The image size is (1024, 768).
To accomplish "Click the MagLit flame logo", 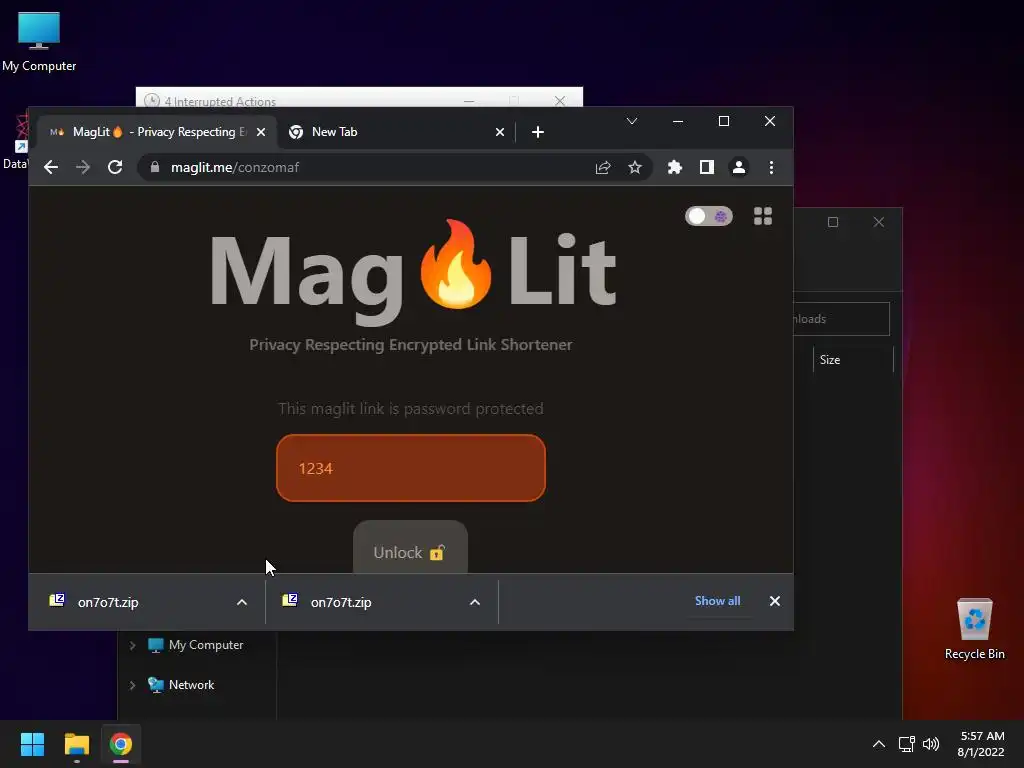I will click(x=456, y=264).
